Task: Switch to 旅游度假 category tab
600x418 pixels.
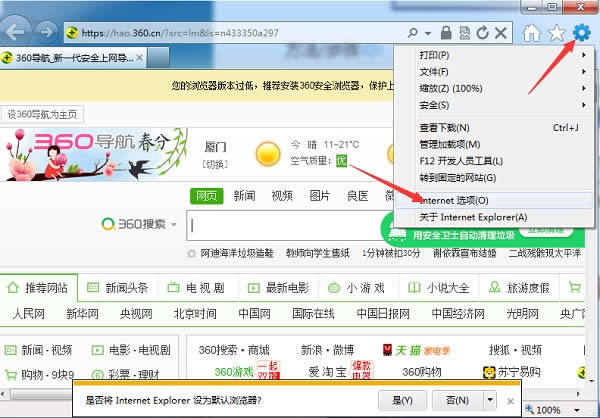Action: [x=519, y=287]
